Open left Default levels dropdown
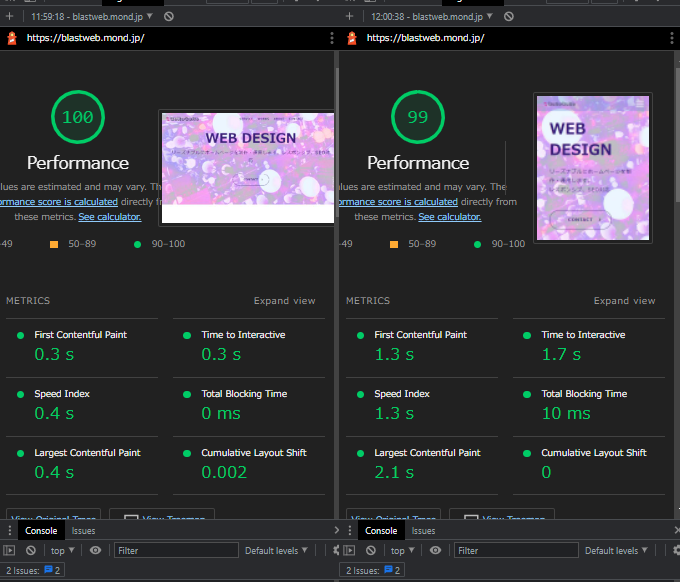 point(276,550)
